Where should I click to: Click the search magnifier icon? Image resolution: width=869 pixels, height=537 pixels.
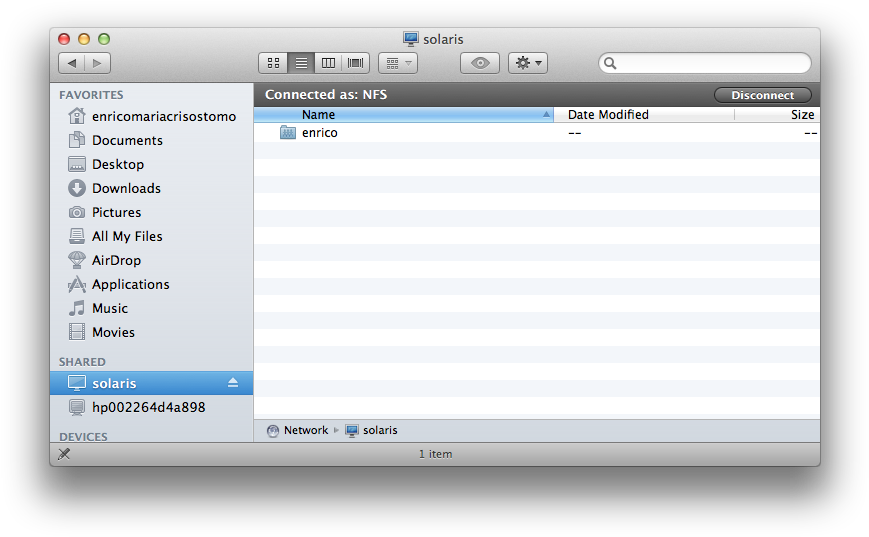(x=610, y=63)
